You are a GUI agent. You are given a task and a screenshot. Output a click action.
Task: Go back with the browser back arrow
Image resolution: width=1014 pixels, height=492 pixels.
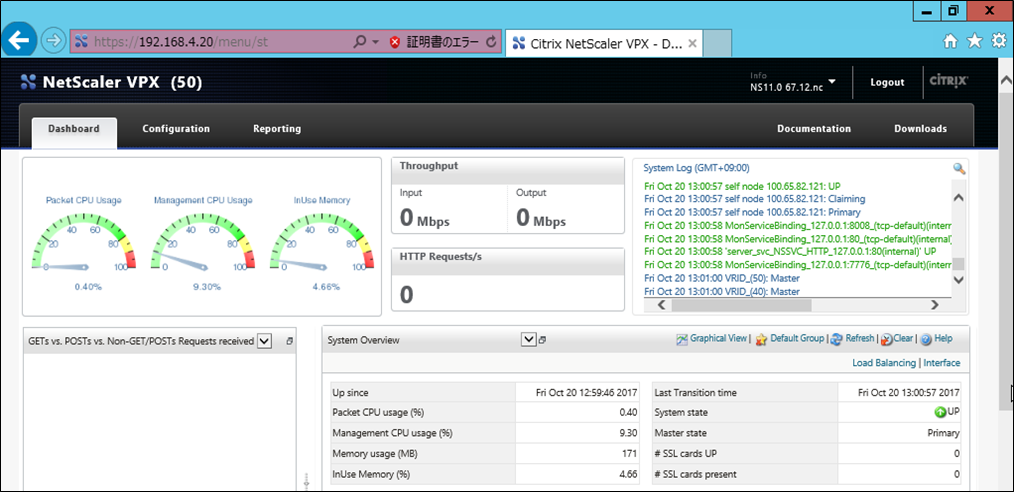(20, 41)
